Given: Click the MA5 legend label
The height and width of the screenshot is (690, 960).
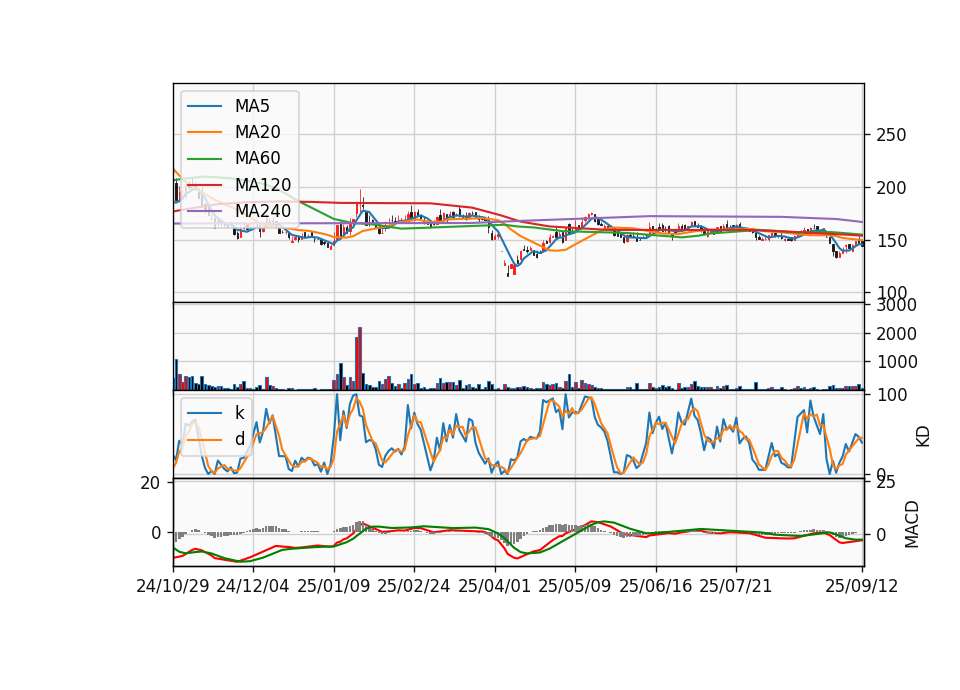Looking at the screenshot, I should [252, 106].
